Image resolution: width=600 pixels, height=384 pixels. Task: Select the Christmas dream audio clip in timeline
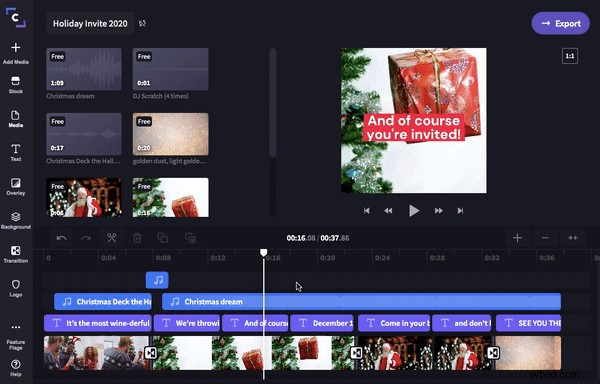(362, 301)
